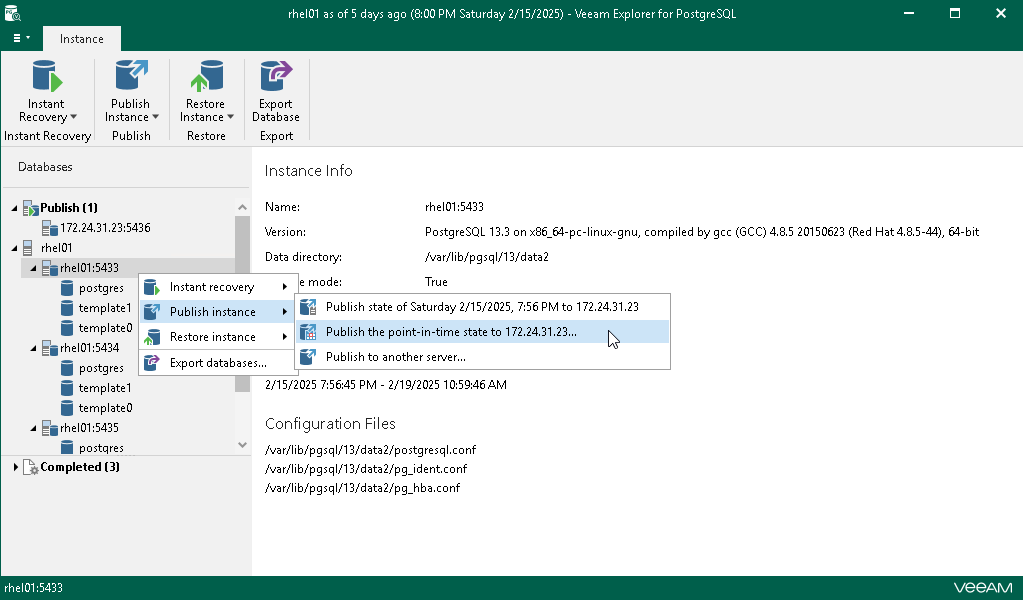
Task: Click the rhel01:5434 instance icon
Action: point(50,348)
